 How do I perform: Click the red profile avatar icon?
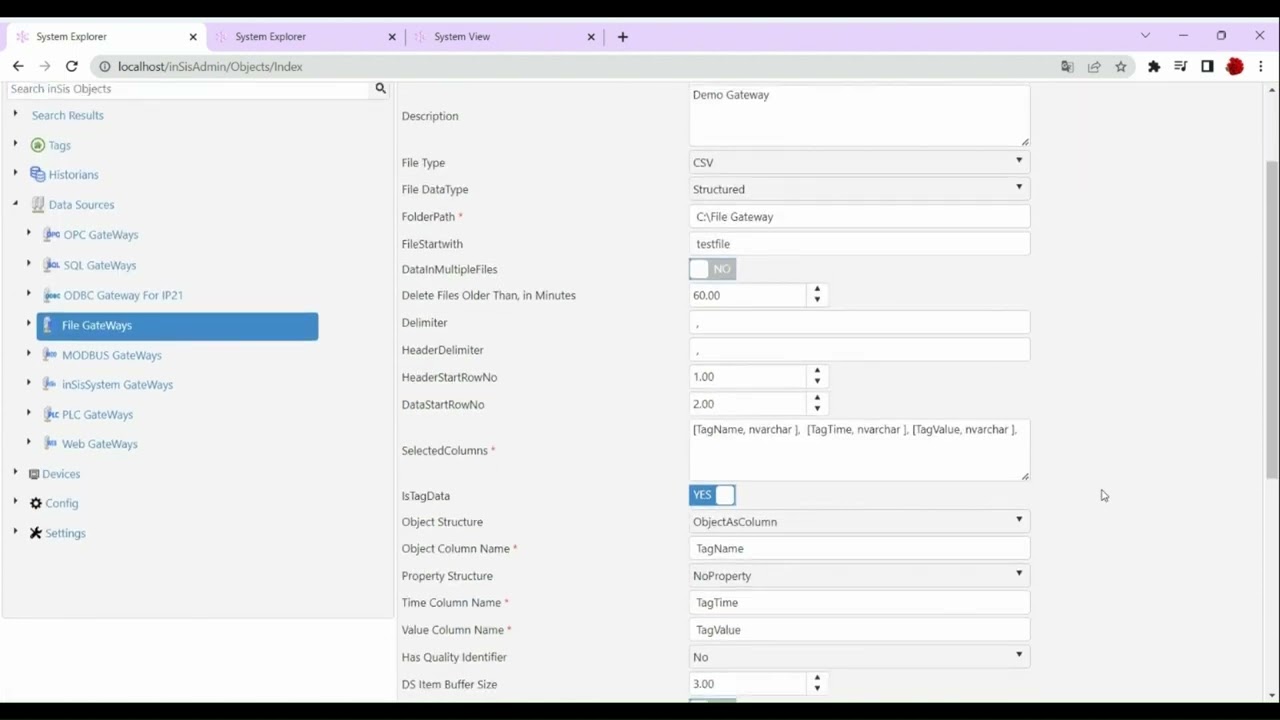[1235, 66]
